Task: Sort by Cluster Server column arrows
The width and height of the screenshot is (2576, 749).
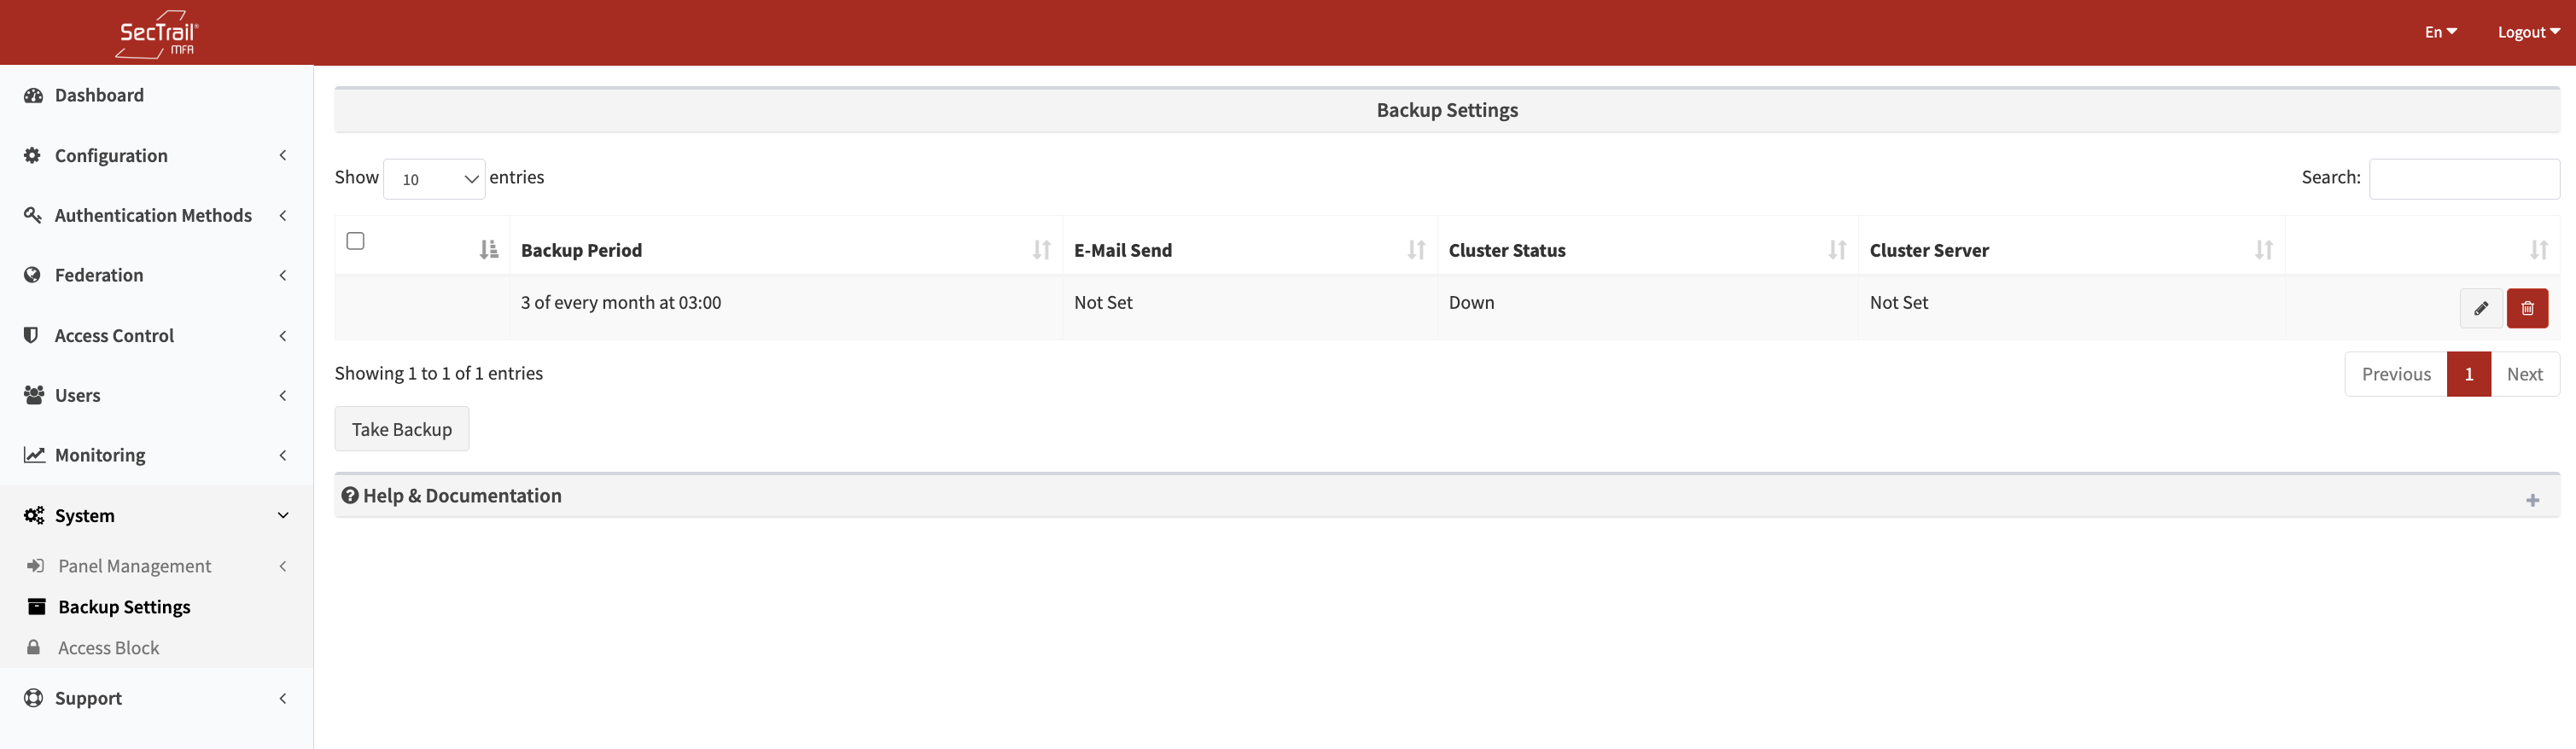Action: coord(2263,250)
